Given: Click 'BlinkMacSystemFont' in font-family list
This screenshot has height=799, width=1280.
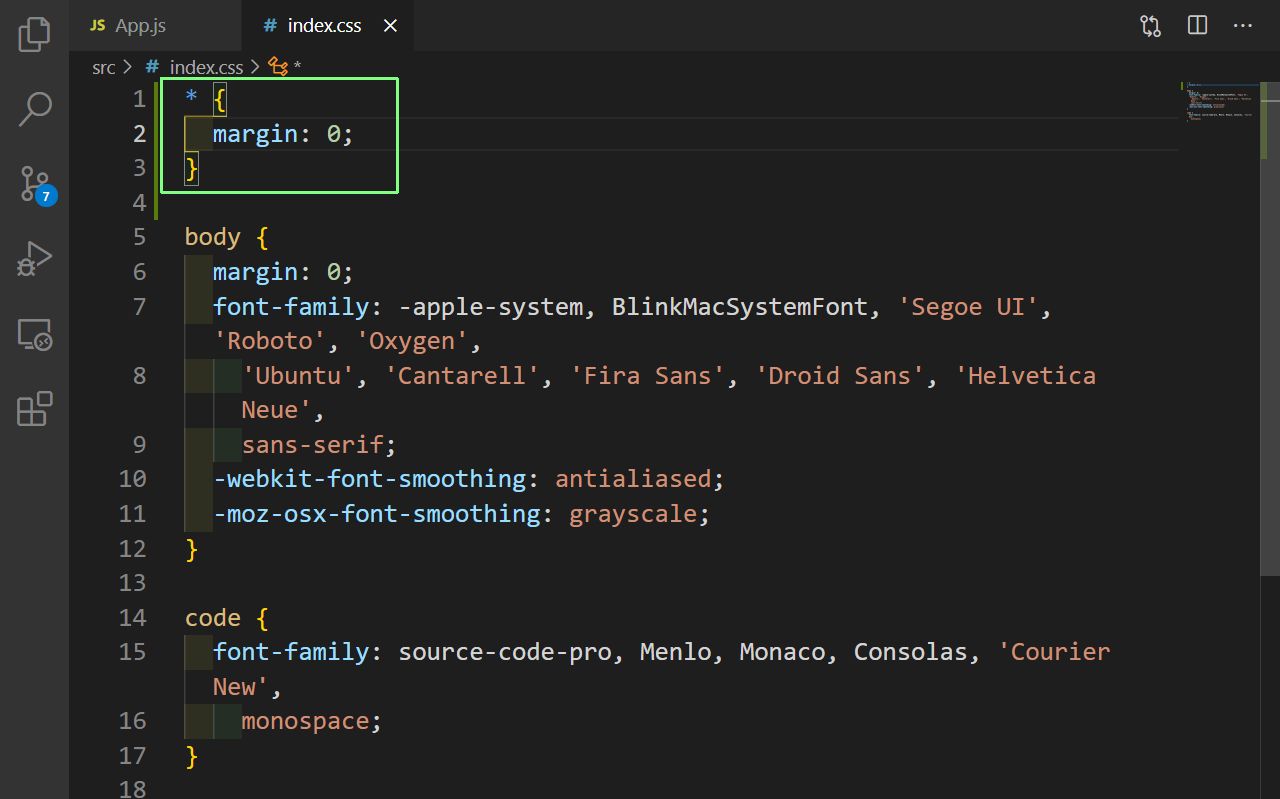Looking at the screenshot, I should [740, 306].
